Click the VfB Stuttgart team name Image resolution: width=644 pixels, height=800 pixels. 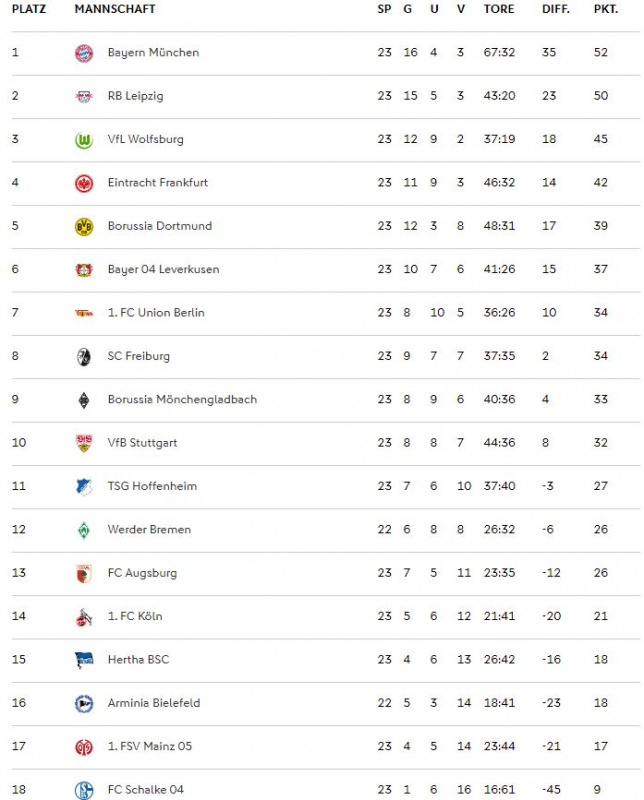142,443
